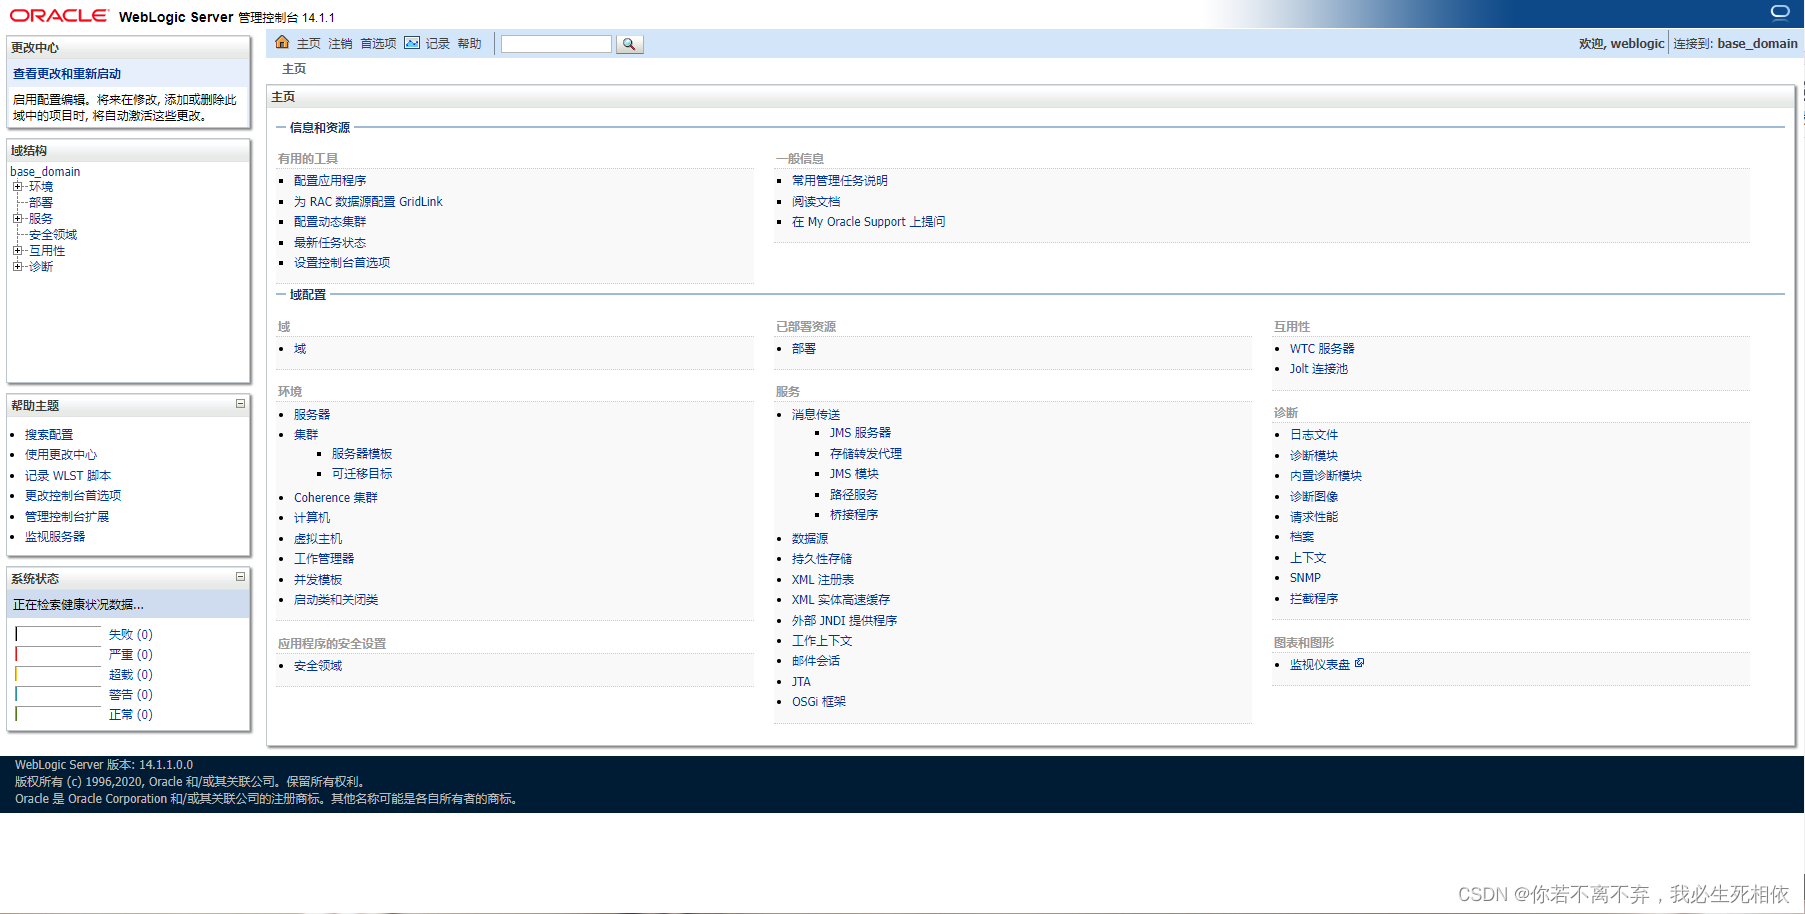1805x914 pixels.
Task: Expand the 环境 tree node
Action: tap(17, 187)
